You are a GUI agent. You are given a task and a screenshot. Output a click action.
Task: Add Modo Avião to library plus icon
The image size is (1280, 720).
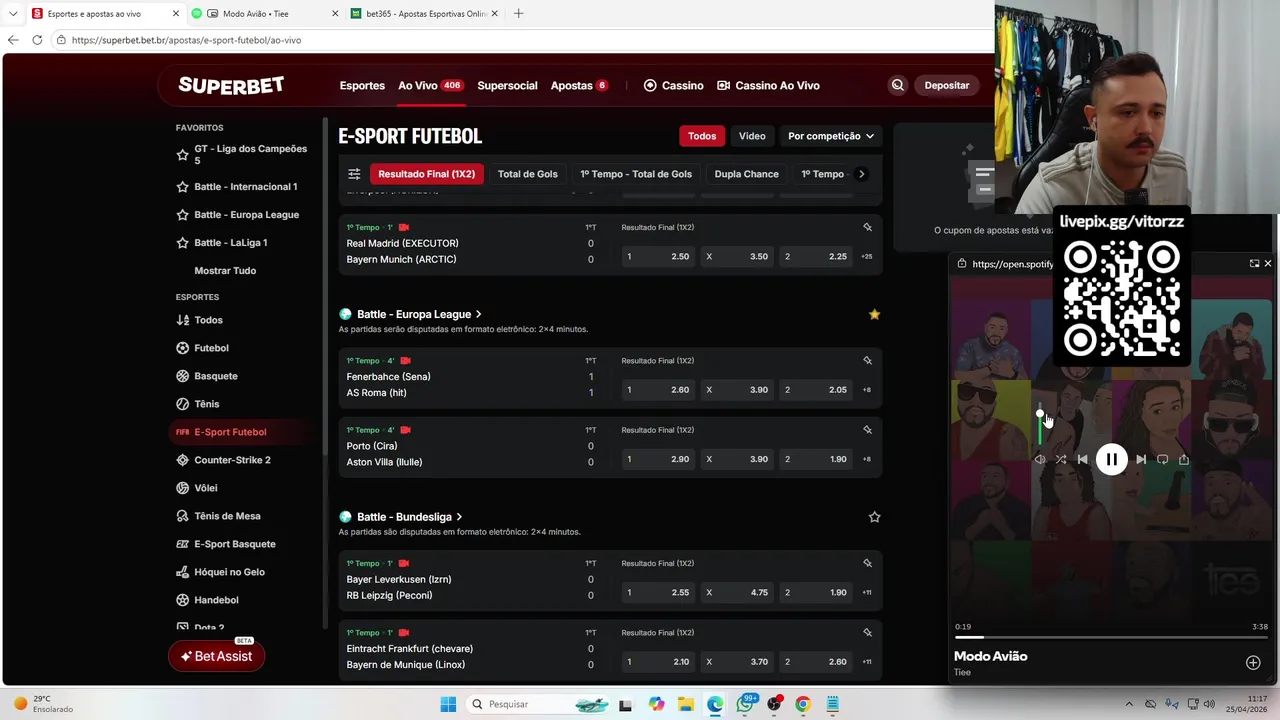click(x=1253, y=663)
